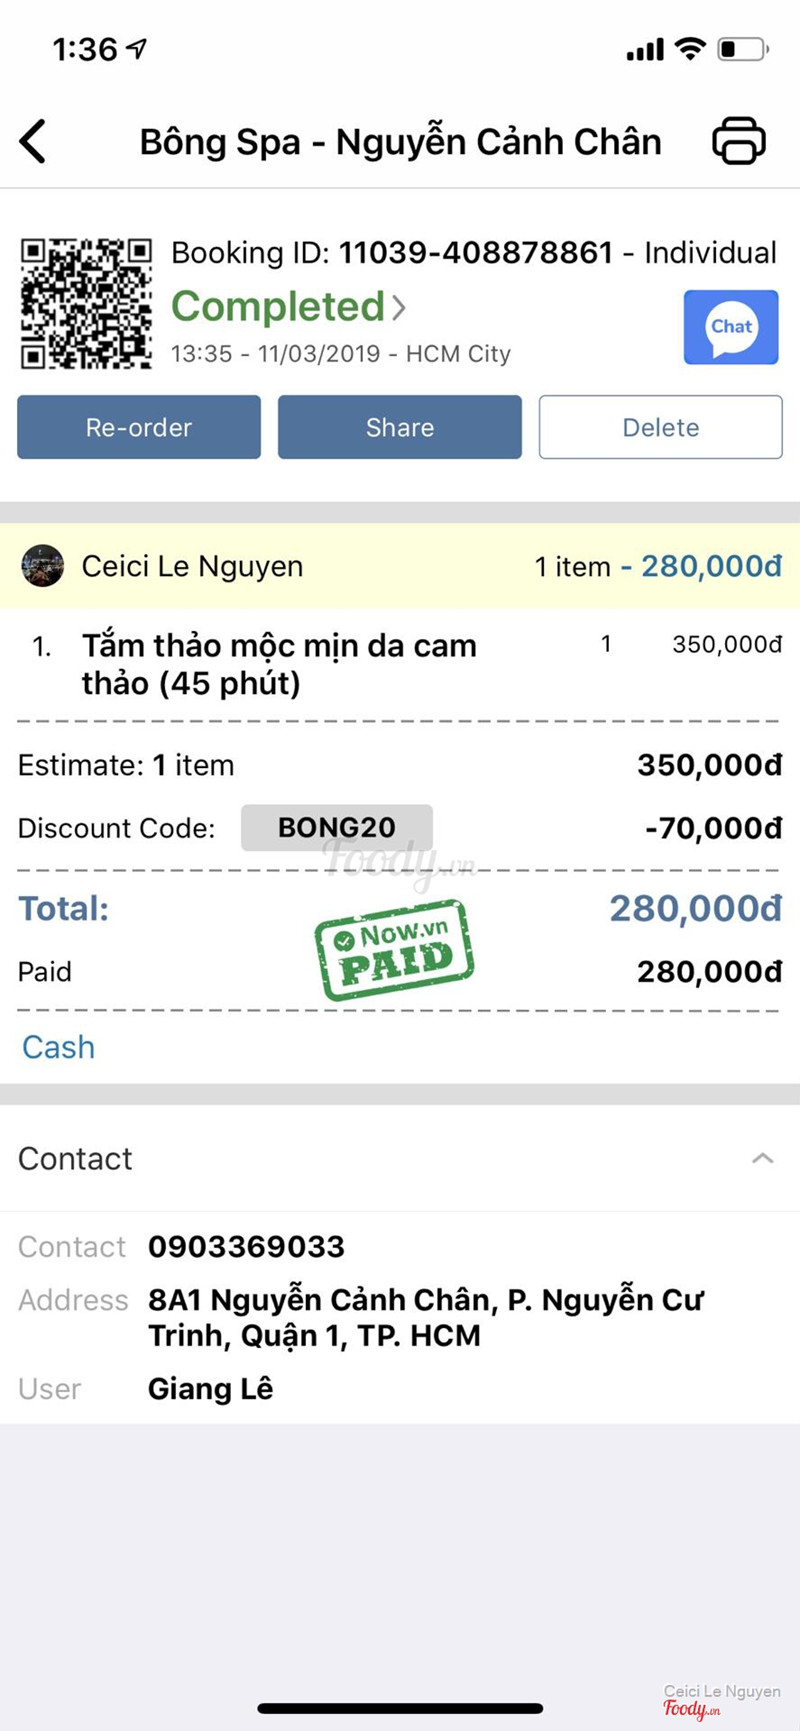Tap the BONG20 discount code chip

pos(336,828)
